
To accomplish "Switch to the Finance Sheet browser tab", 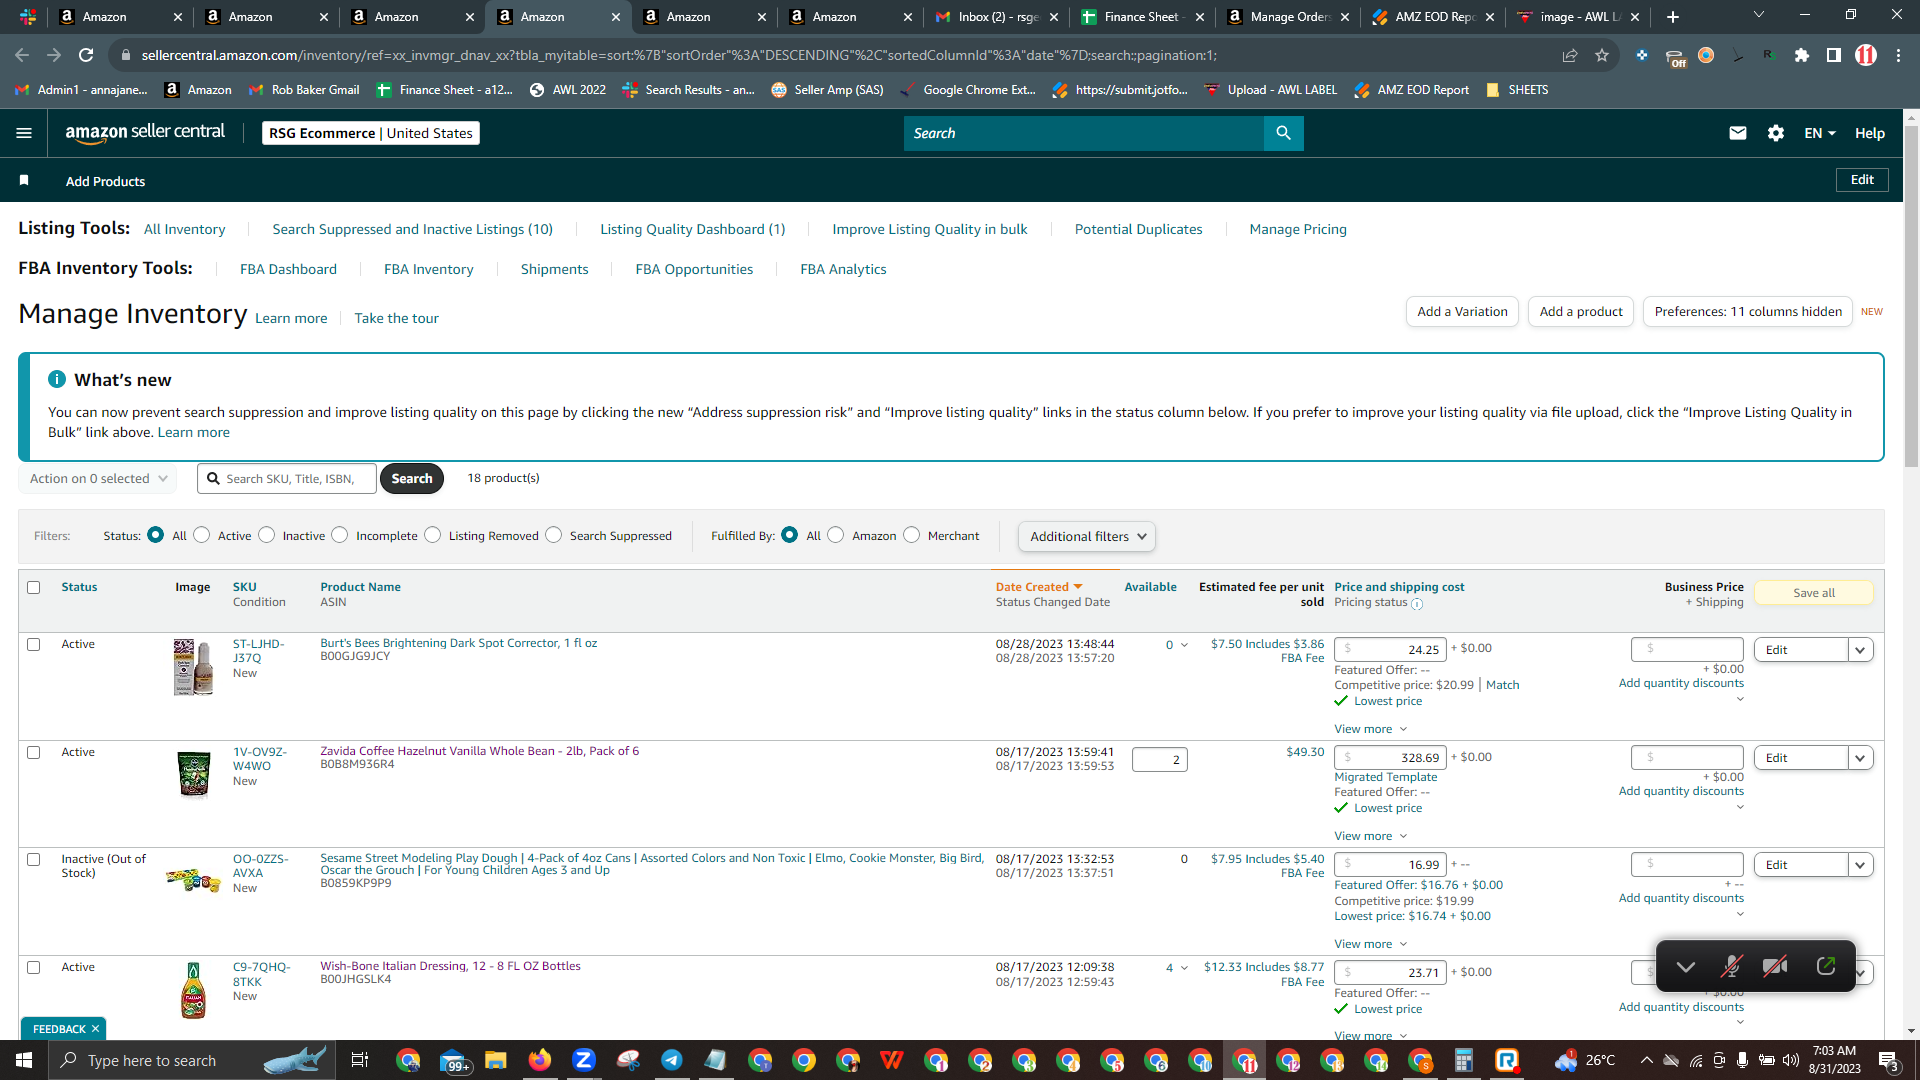I will 1140,17.
